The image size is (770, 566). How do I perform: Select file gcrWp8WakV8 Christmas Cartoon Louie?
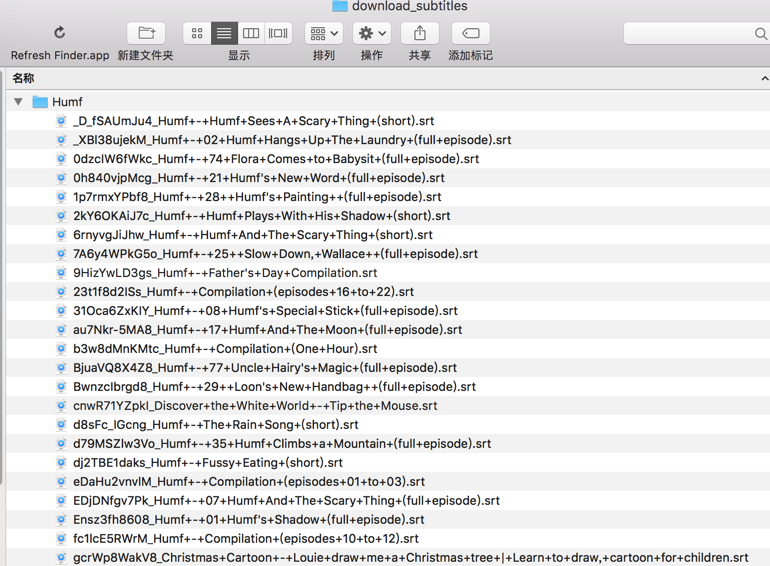click(x=411, y=558)
